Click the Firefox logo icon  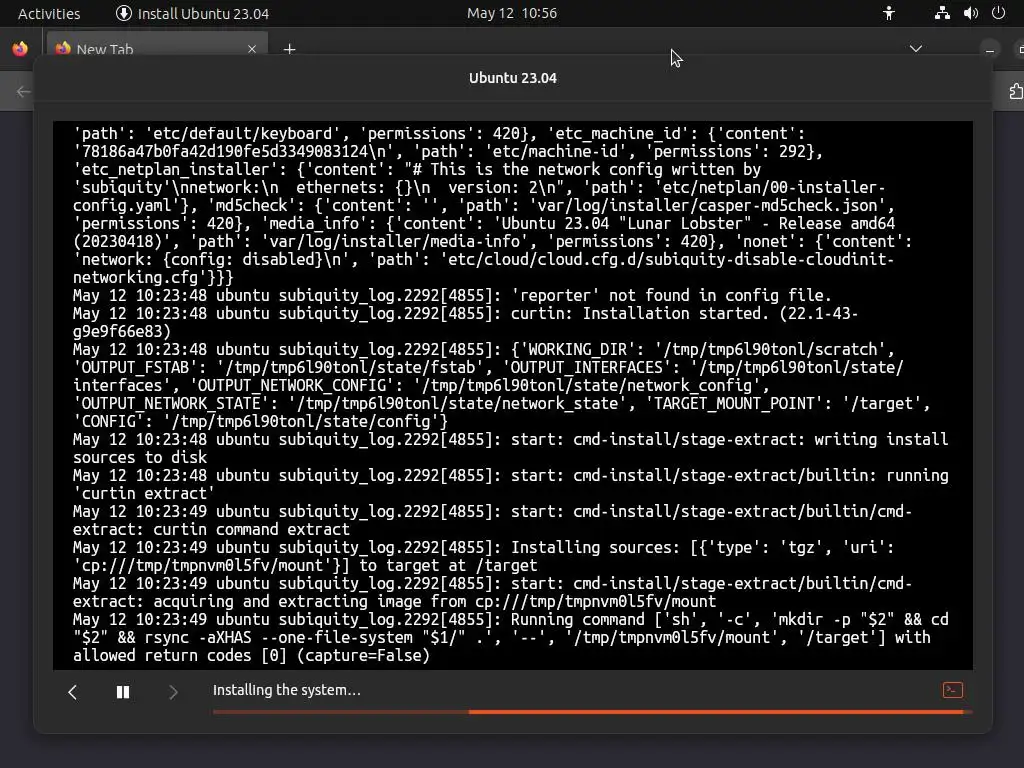(x=20, y=49)
